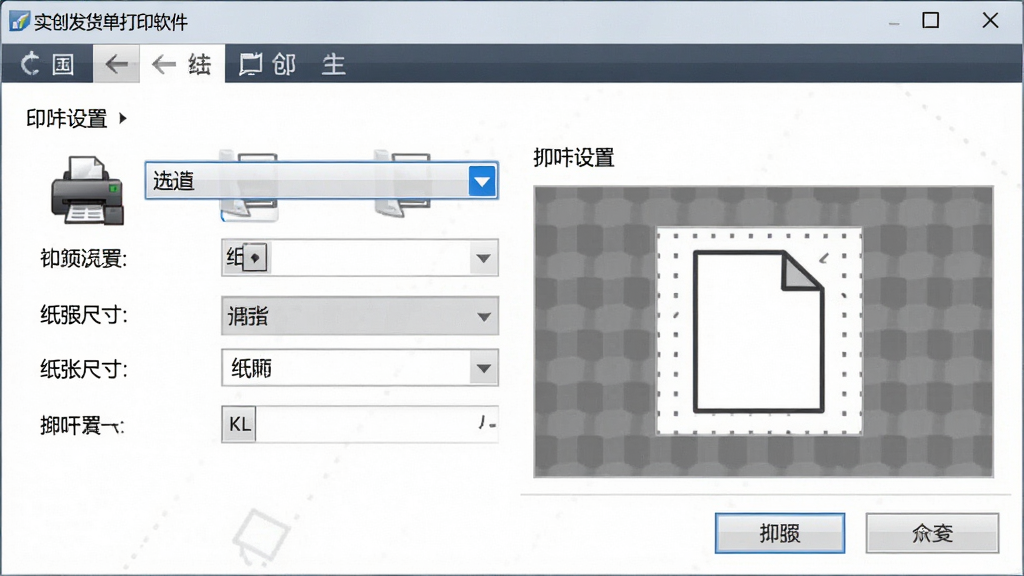Click the 邰 toolbar item

click(x=284, y=65)
